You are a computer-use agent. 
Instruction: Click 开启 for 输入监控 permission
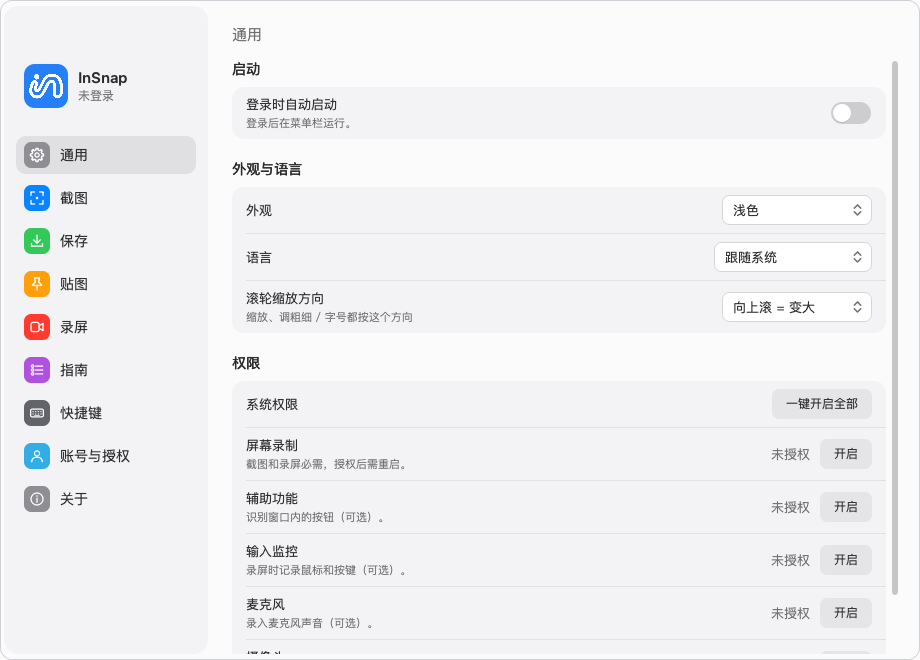coord(845,560)
